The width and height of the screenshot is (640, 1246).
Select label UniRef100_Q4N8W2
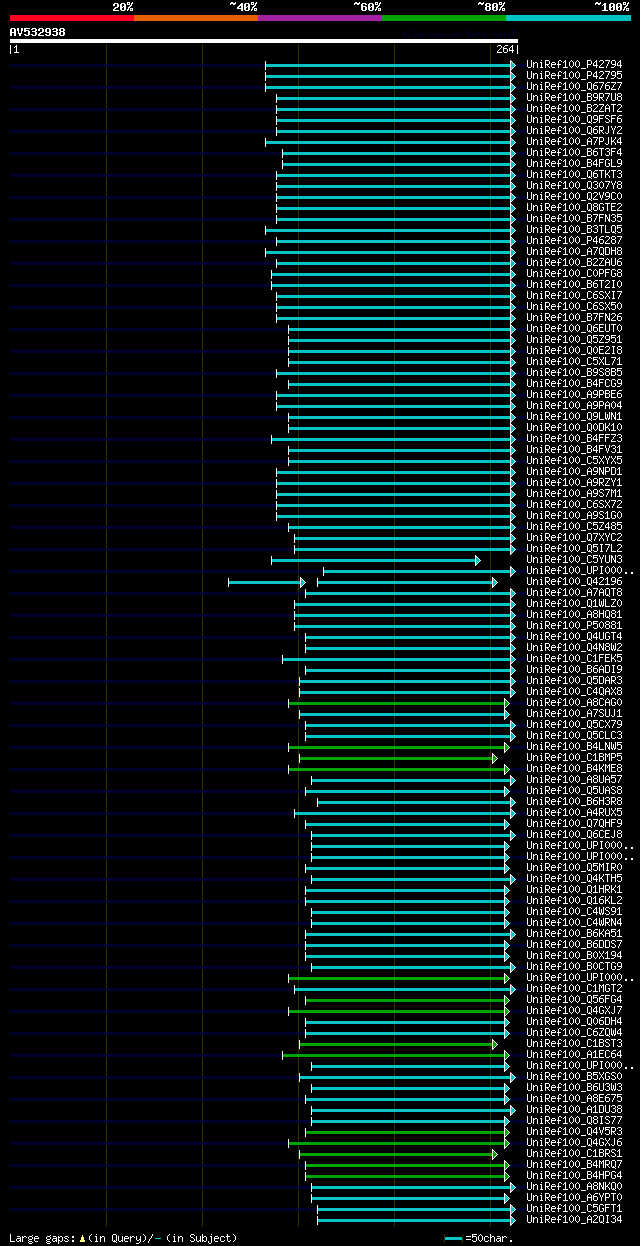point(574,648)
